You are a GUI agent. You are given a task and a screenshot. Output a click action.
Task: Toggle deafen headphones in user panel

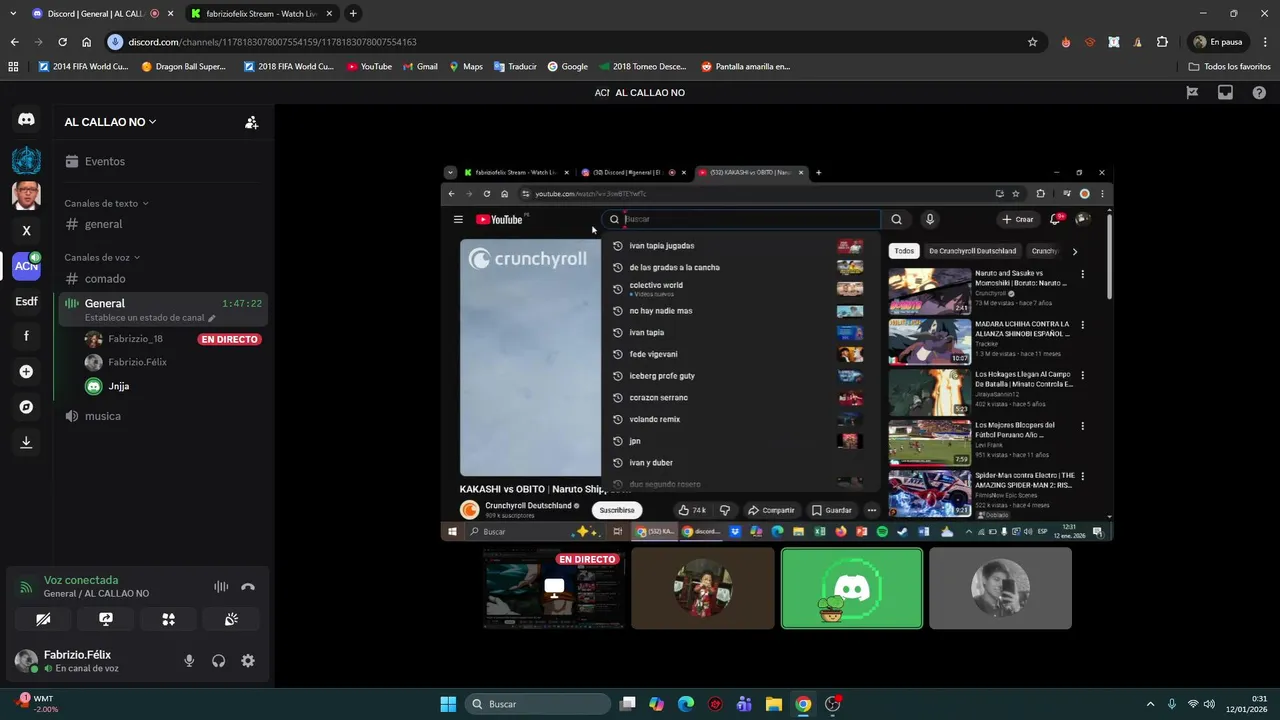pos(218,661)
